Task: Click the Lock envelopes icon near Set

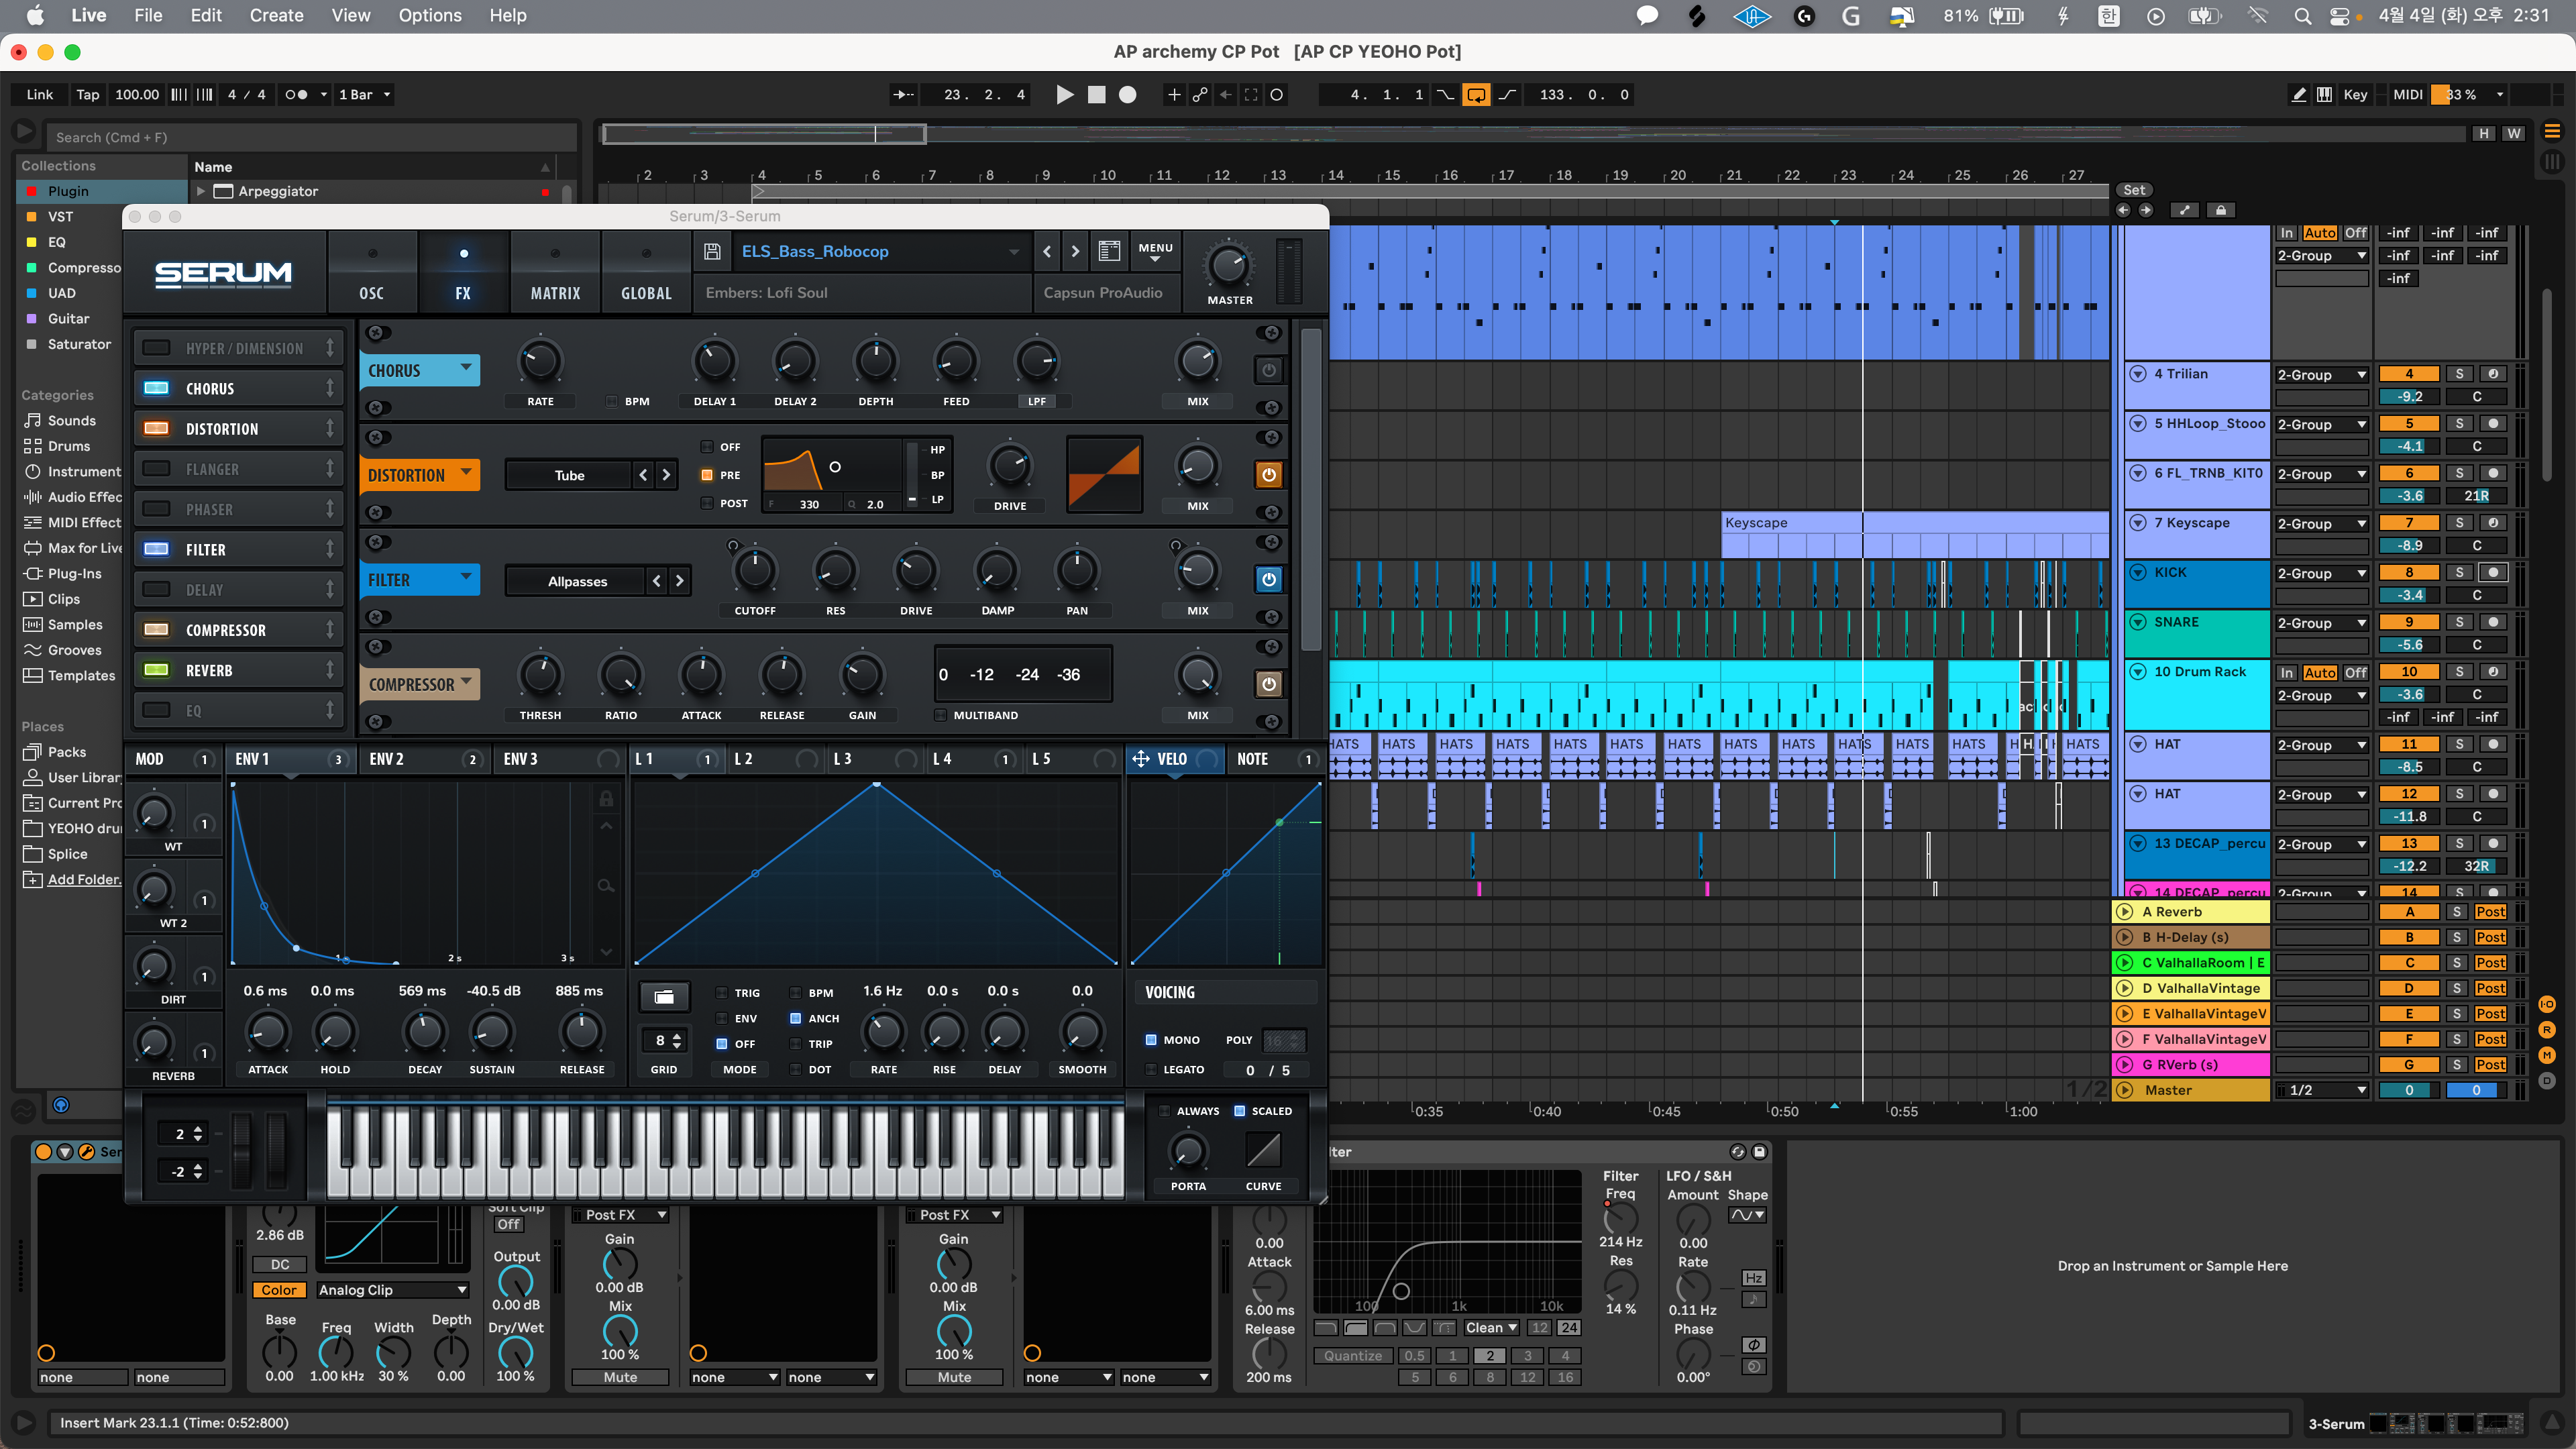Action: coord(2220,210)
